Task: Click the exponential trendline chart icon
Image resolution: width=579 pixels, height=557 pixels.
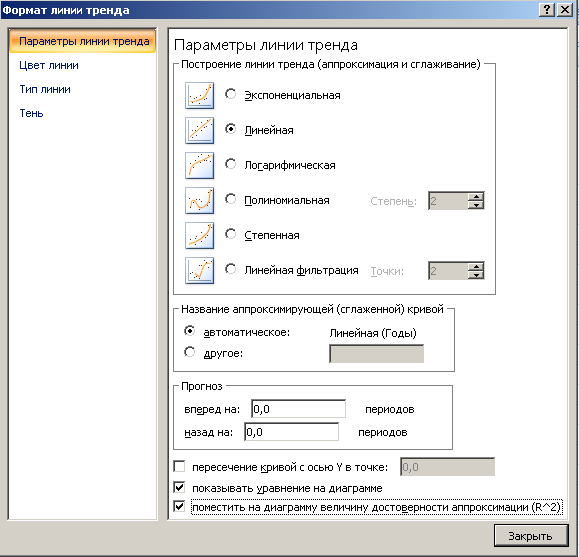Action: (199, 95)
